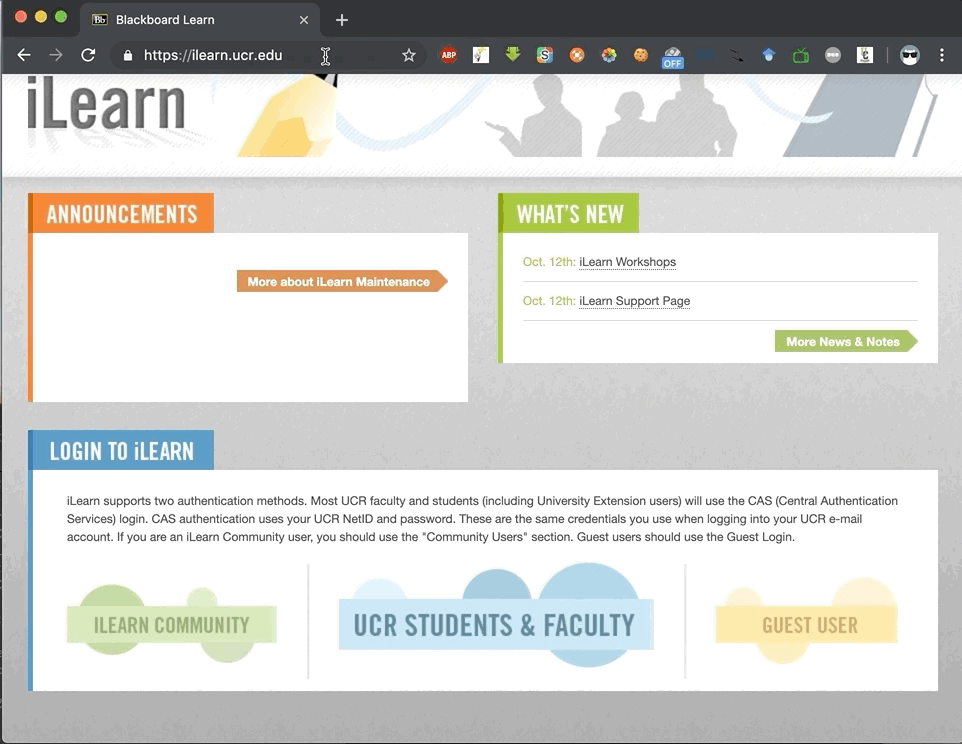Click the Login to iLearn heading

(x=121, y=451)
